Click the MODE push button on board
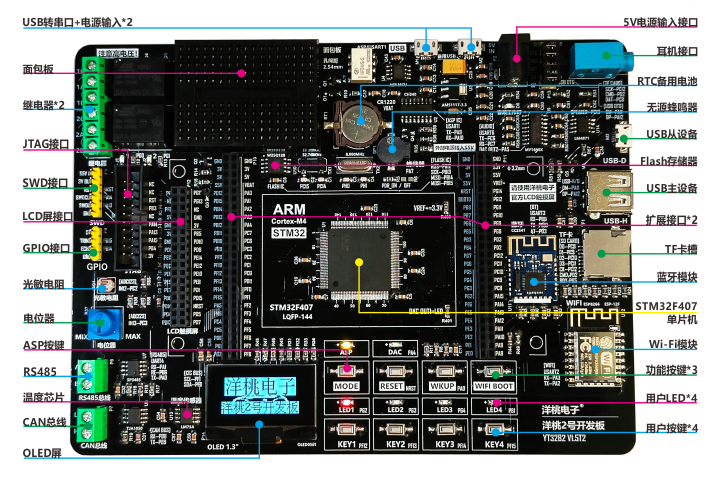The height and width of the screenshot is (489, 720). click(346, 371)
